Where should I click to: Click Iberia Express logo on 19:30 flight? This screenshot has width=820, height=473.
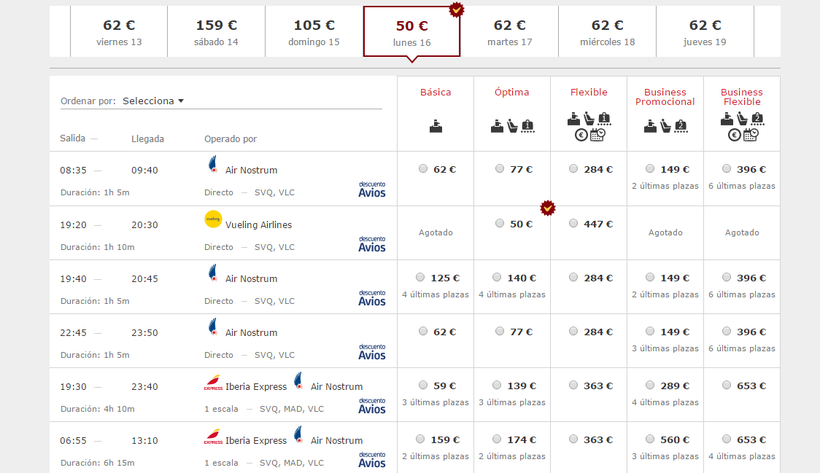(213, 383)
